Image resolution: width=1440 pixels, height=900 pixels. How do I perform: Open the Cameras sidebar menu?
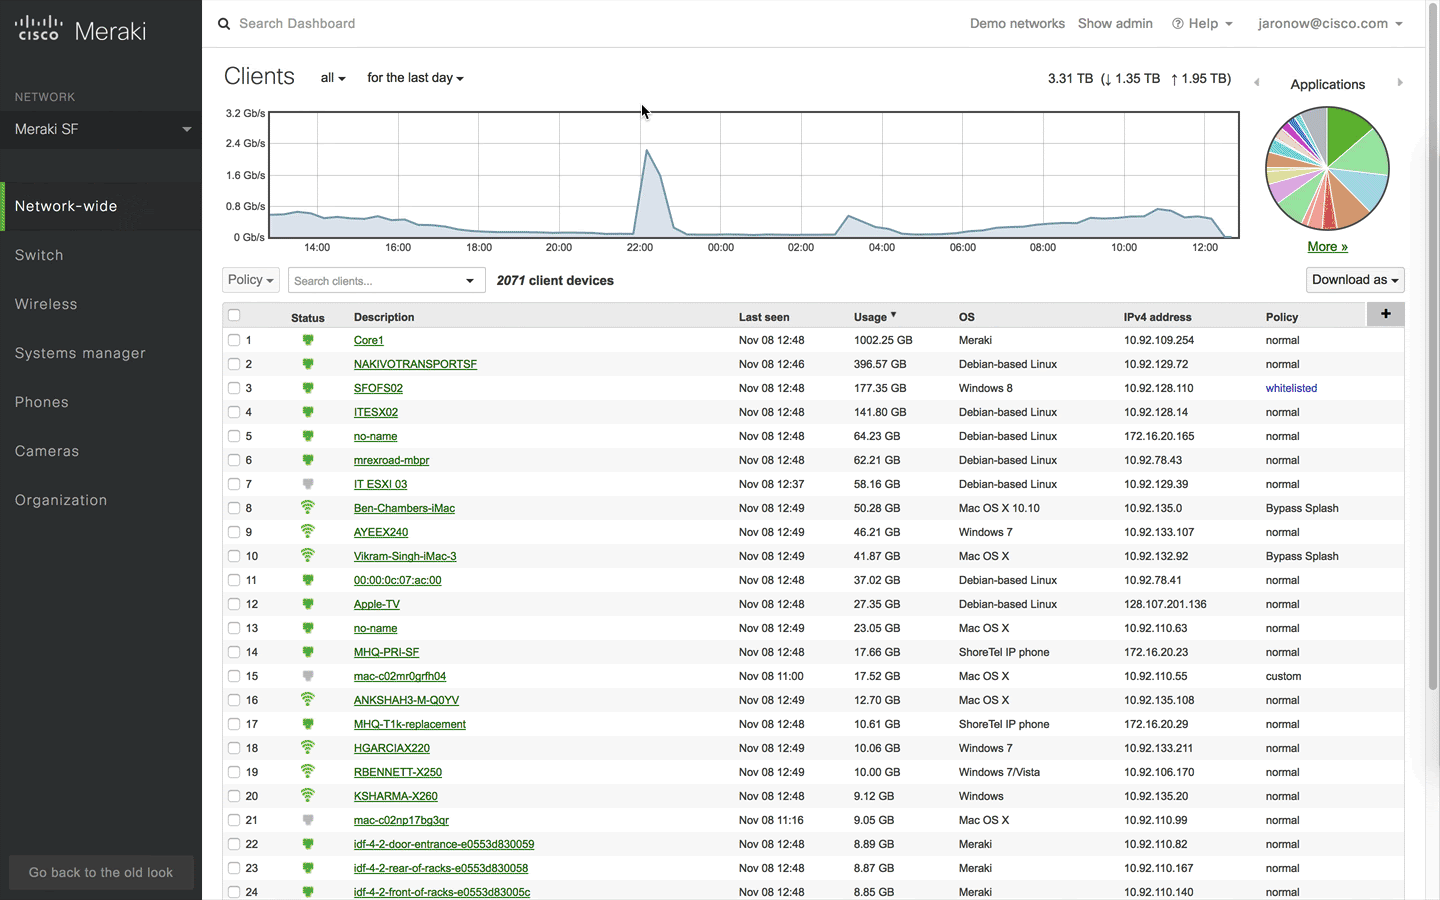pyautogui.click(x=47, y=451)
